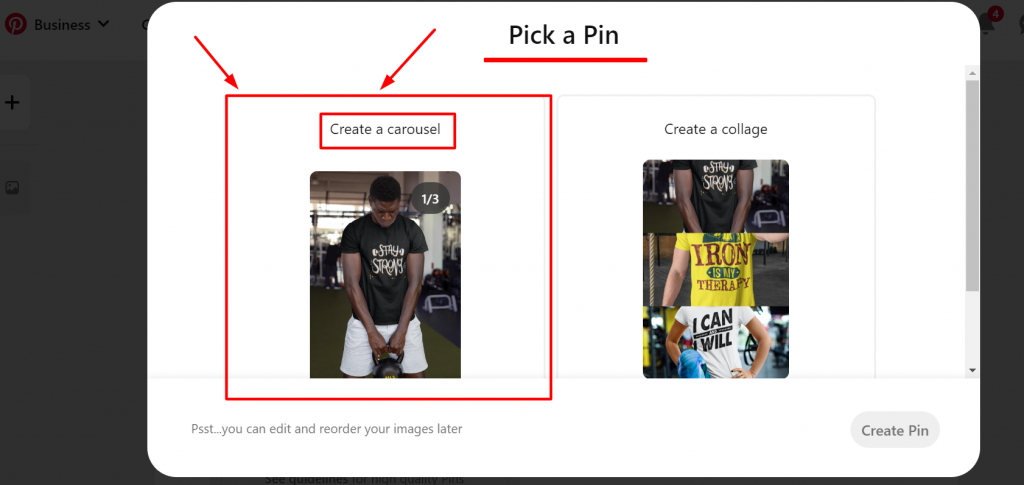The width and height of the screenshot is (1024, 485).
Task: Open the messages icon at top right
Action: click(x=1020, y=25)
